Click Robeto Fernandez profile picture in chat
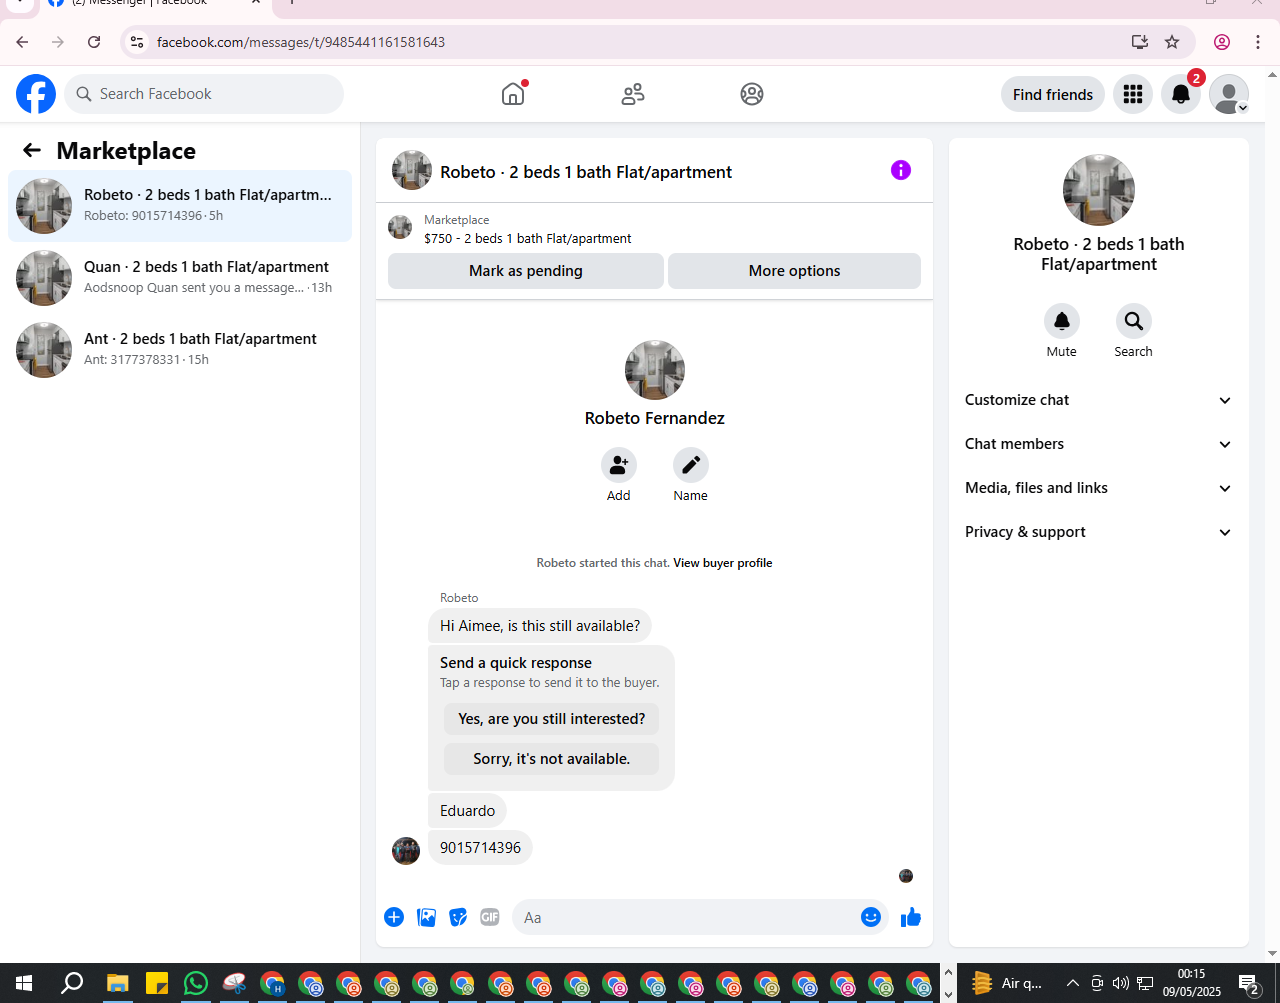The image size is (1280, 1003). tap(655, 370)
